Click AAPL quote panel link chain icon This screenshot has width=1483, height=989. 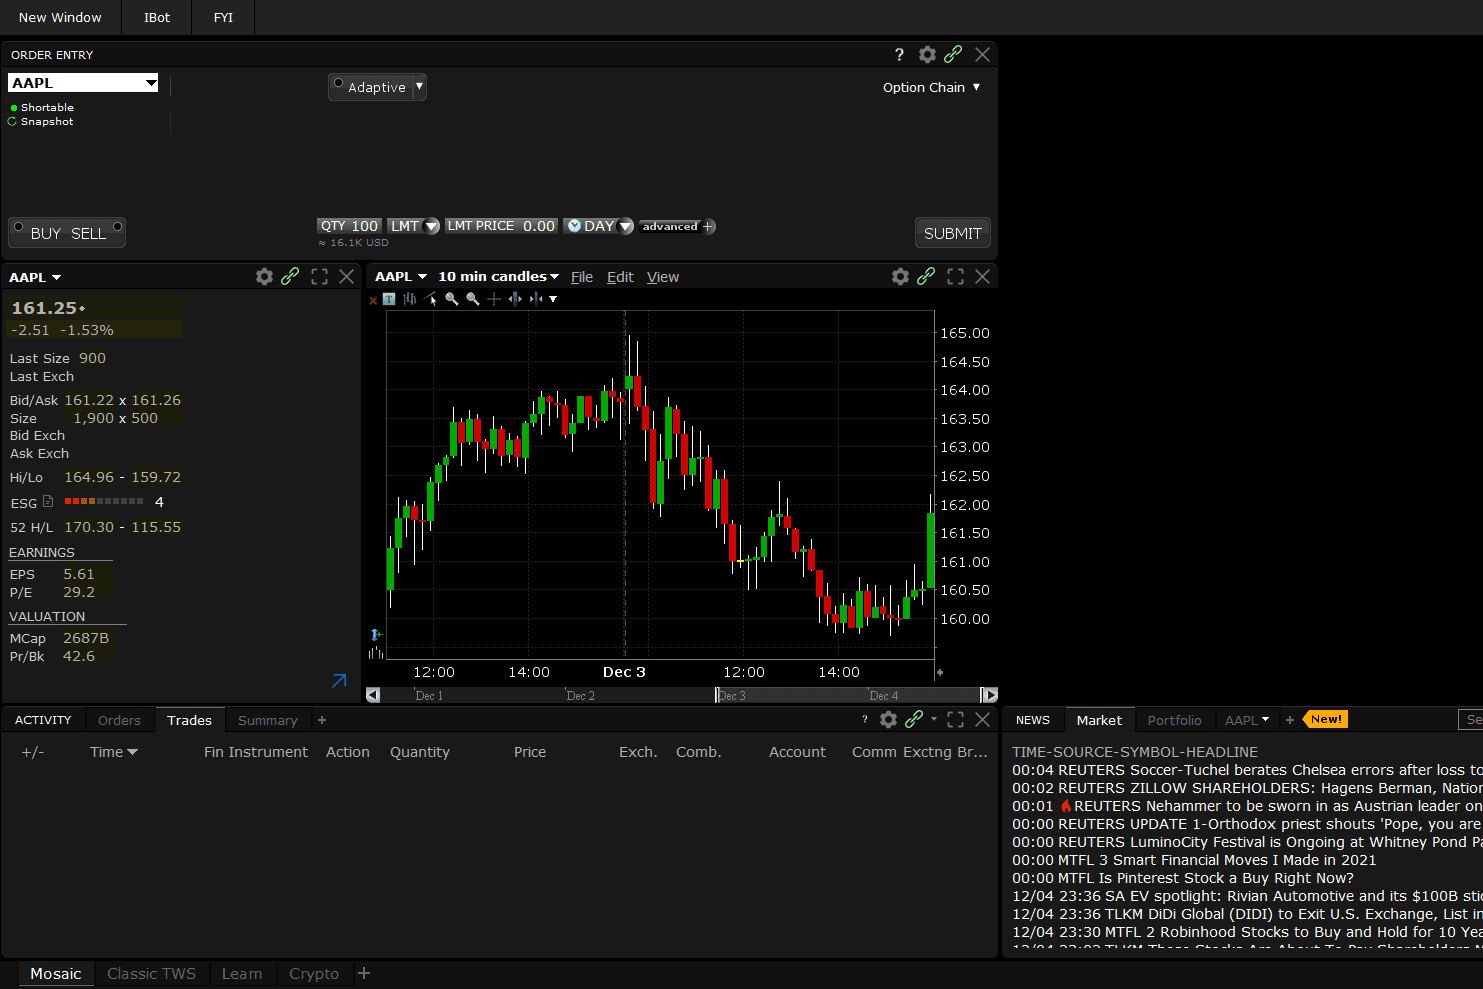coord(290,277)
